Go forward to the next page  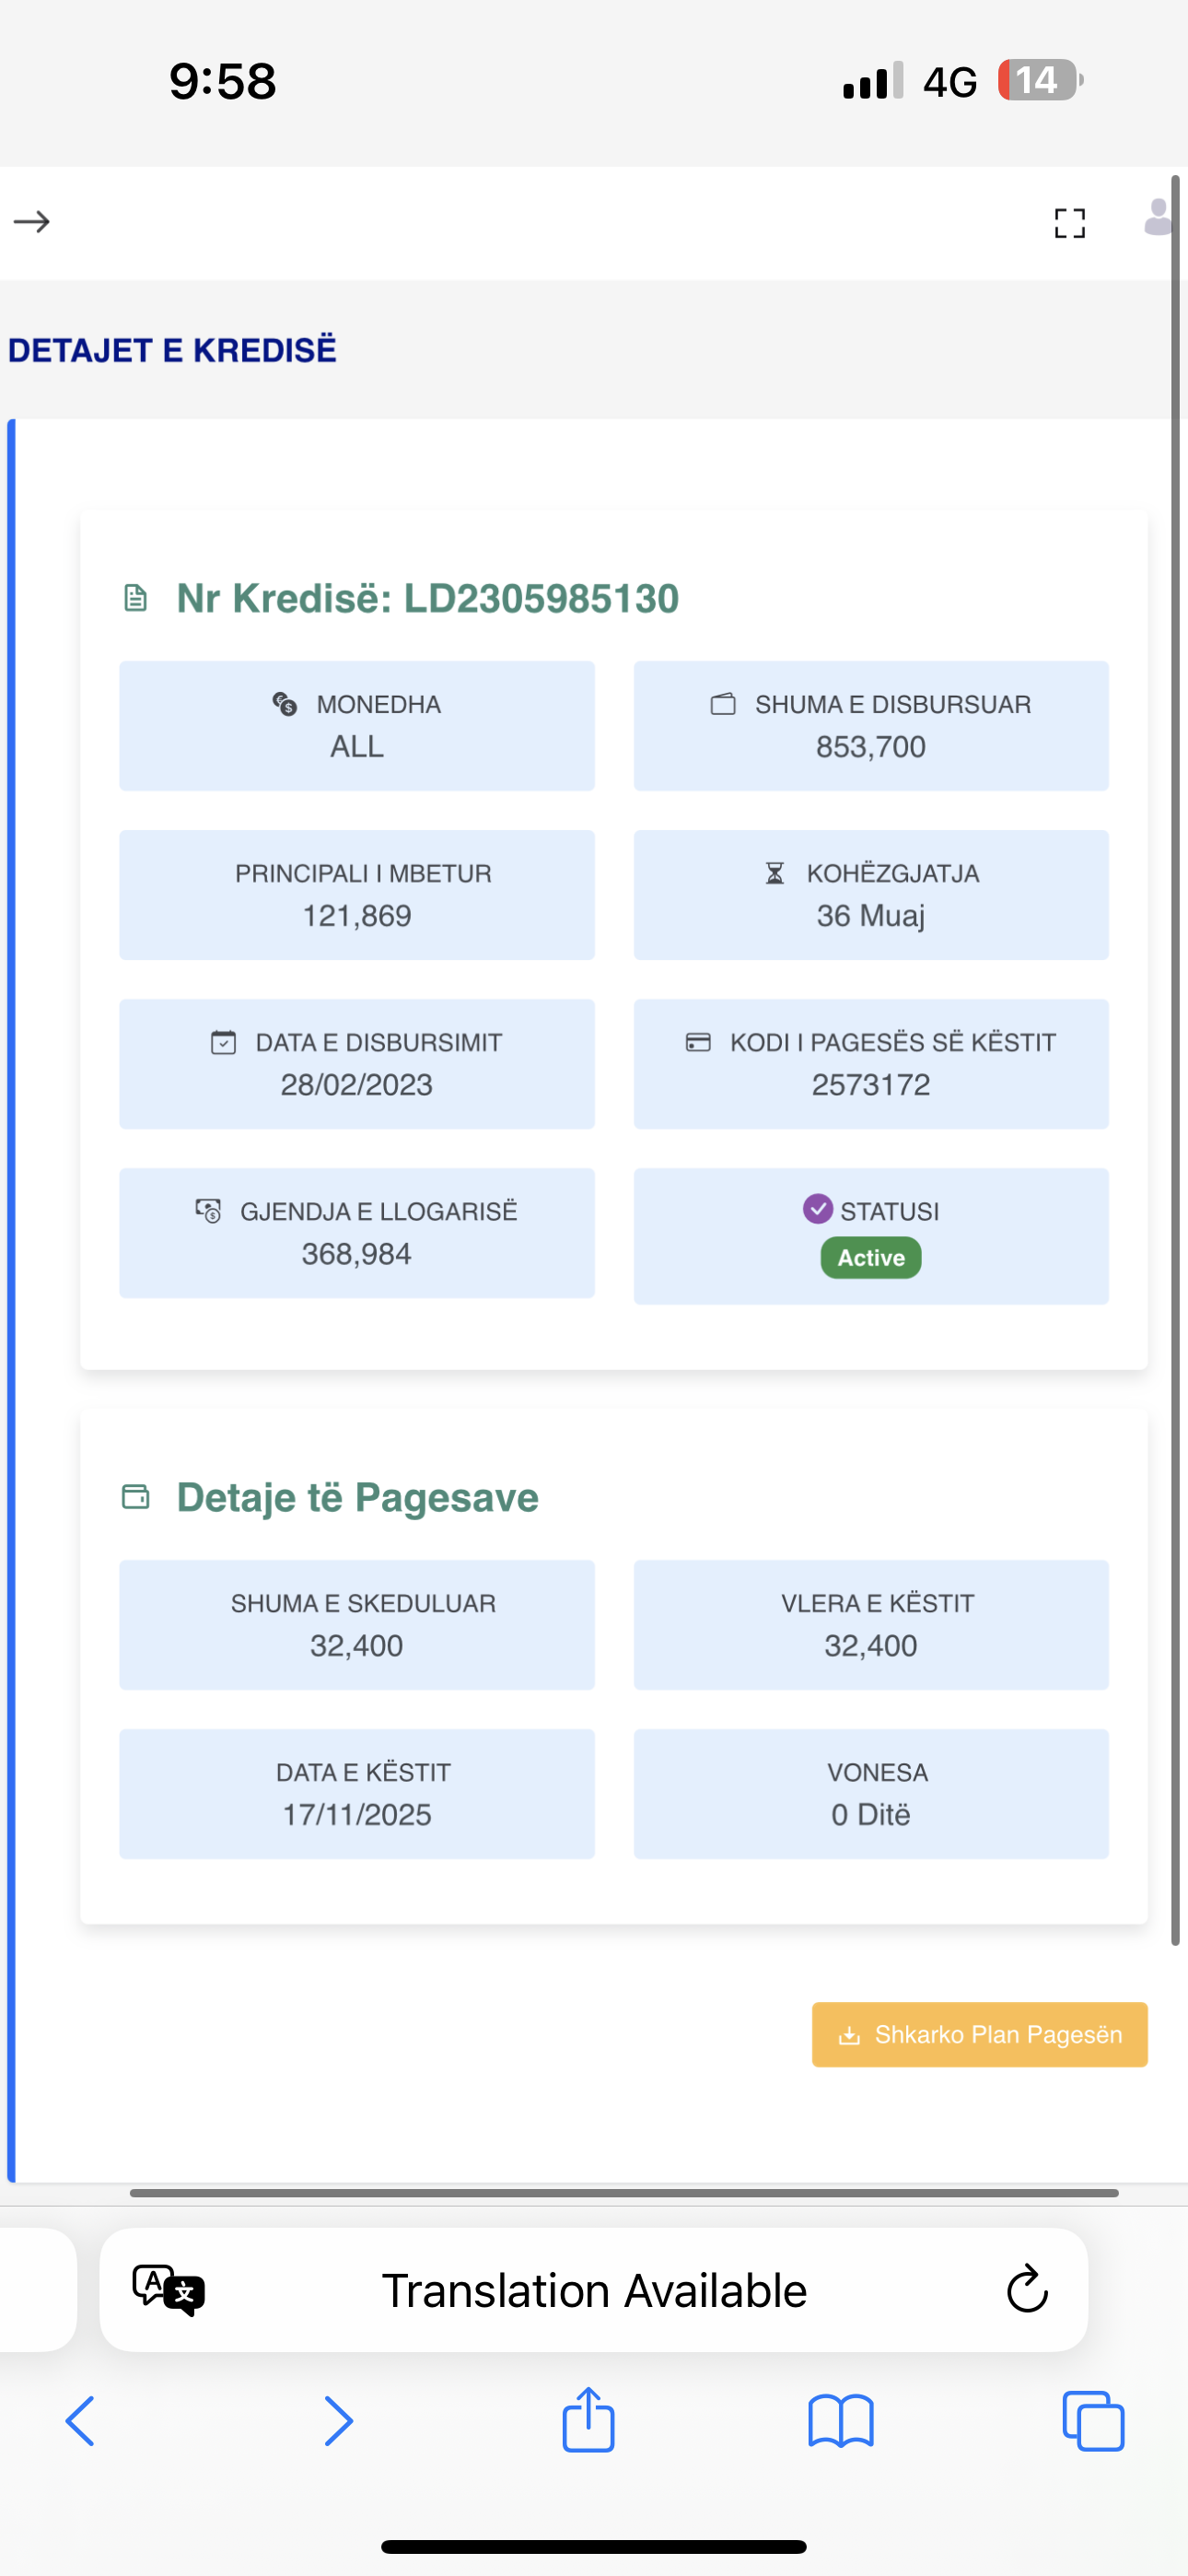[x=338, y=2421]
